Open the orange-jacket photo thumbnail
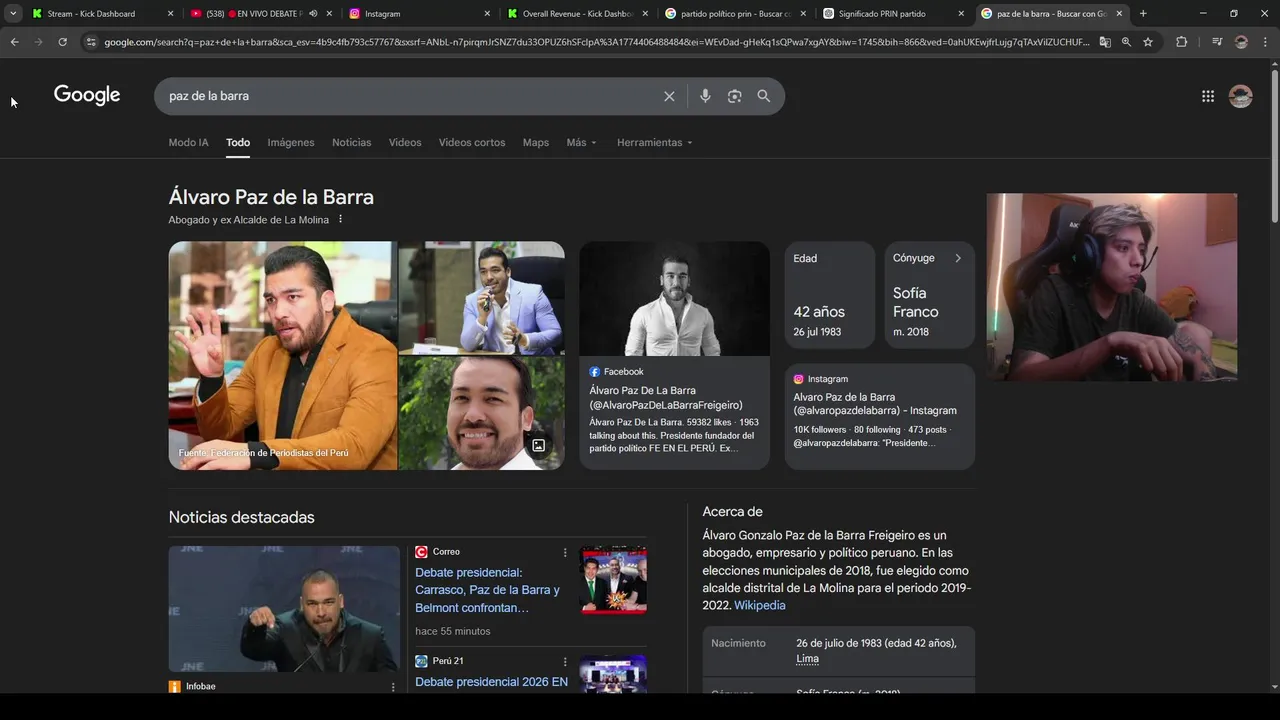Image resolution: width=1280 pixels, height=720 pixels. pyautogui.click(x=283, y=356)
